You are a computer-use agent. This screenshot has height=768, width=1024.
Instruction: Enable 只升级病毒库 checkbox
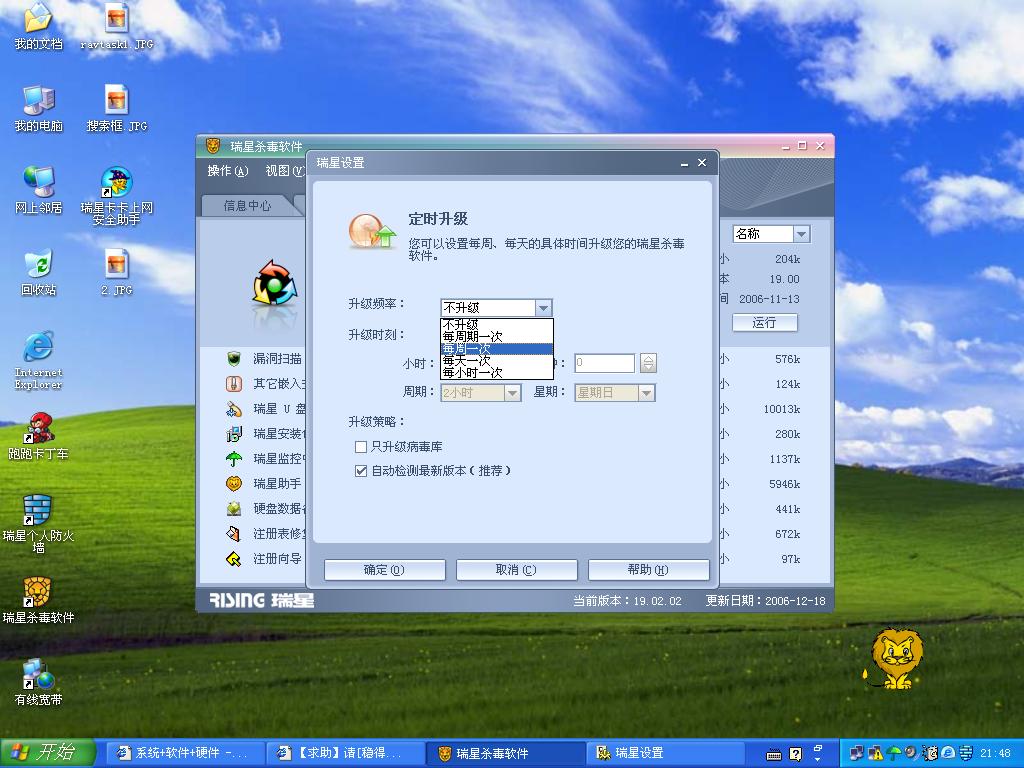[360, 447]
